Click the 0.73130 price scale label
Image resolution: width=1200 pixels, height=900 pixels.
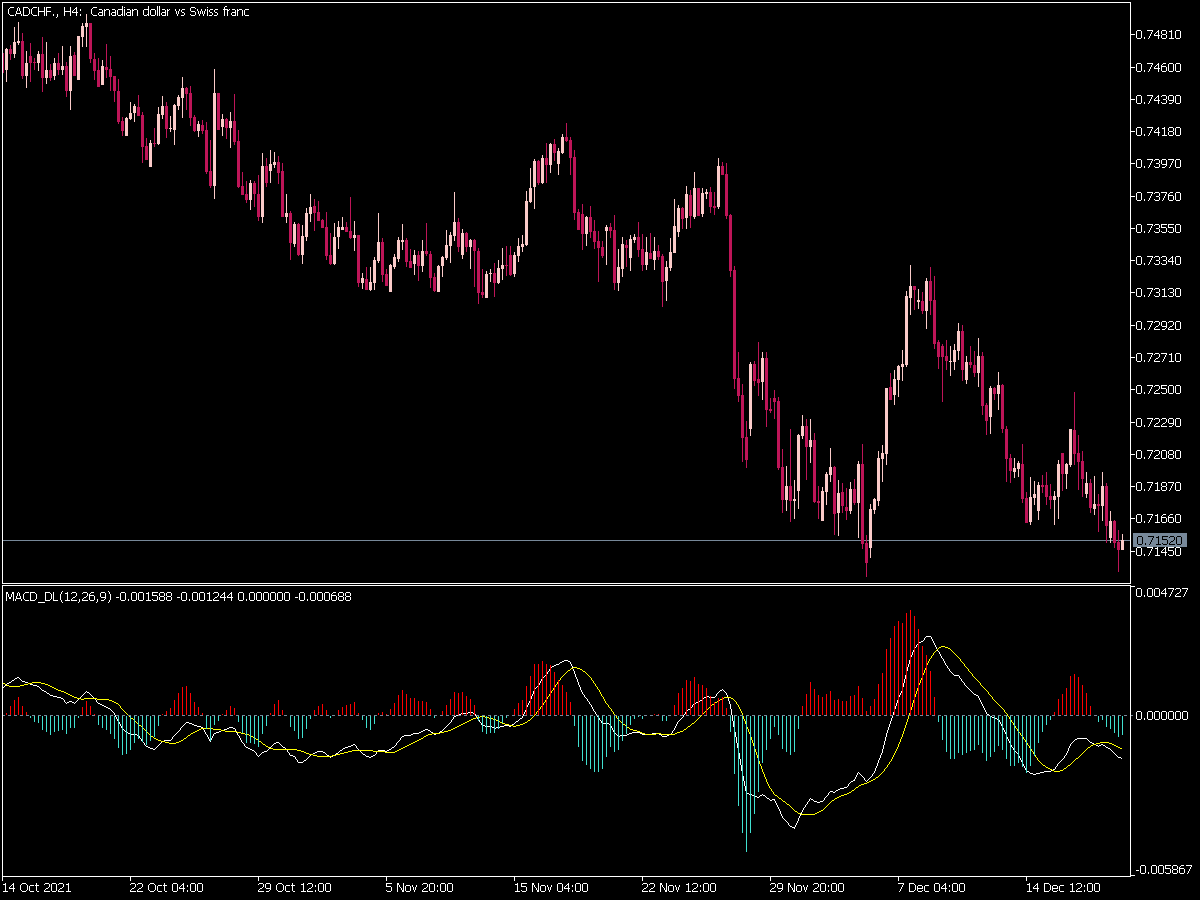tap(1160, 293)
